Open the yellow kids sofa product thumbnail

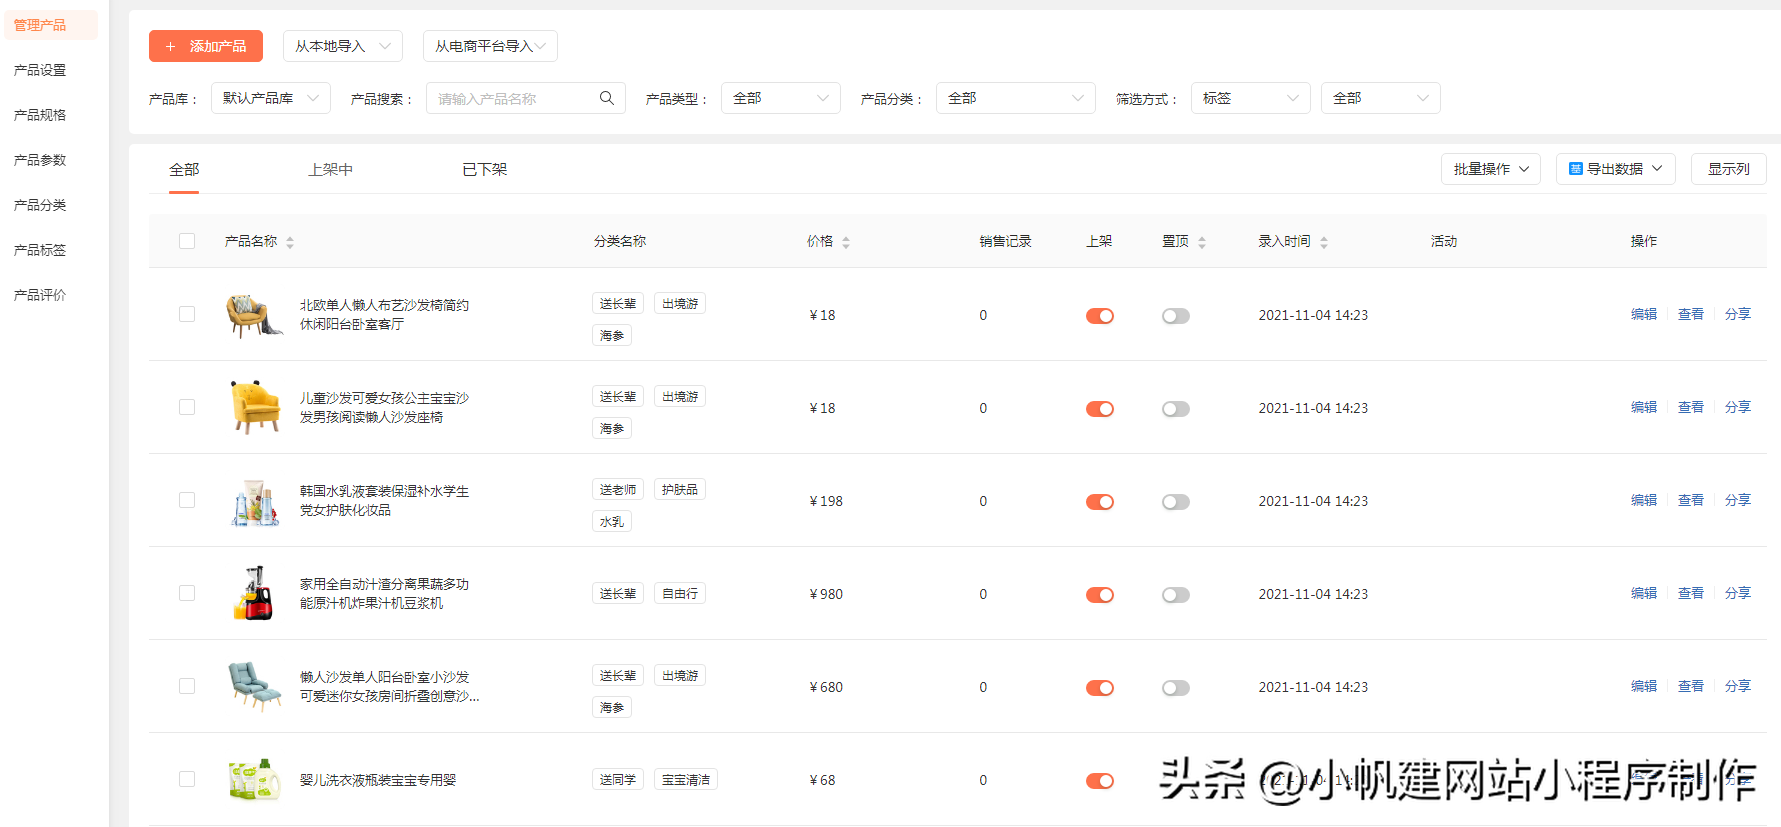[255, 407]
